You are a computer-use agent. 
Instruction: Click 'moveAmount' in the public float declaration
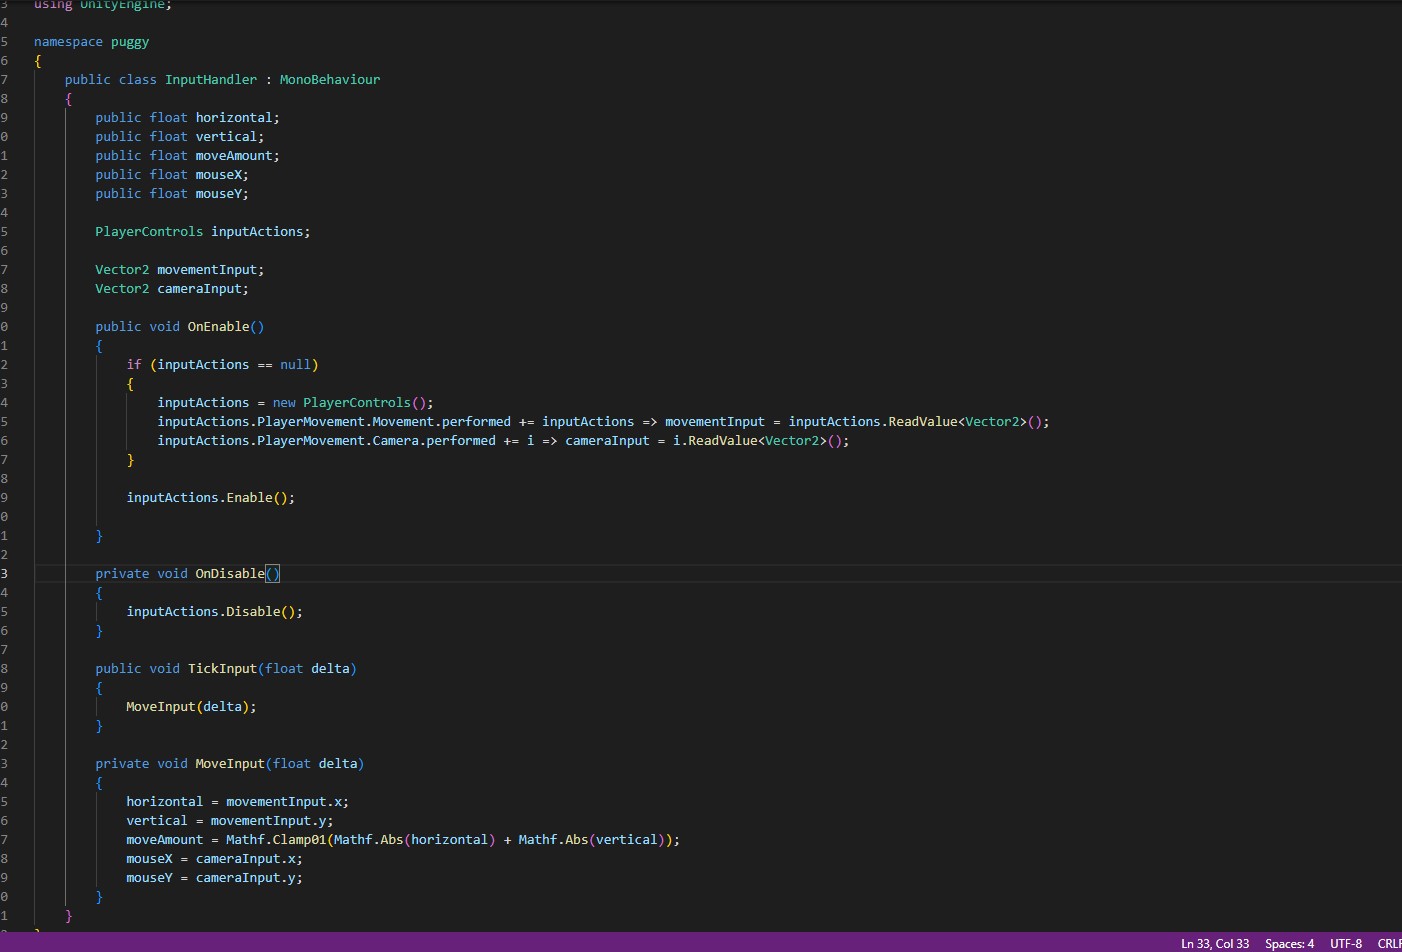coord(234,156)
